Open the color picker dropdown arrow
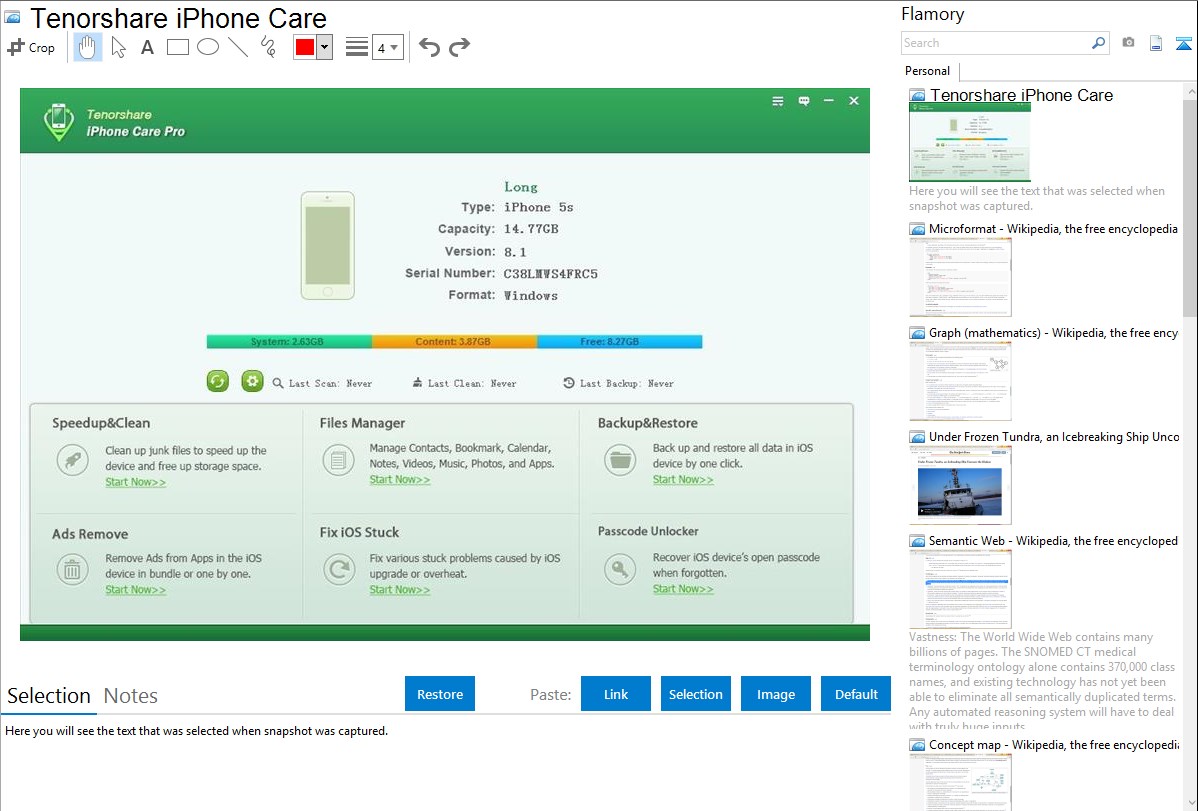 point(324,47)
